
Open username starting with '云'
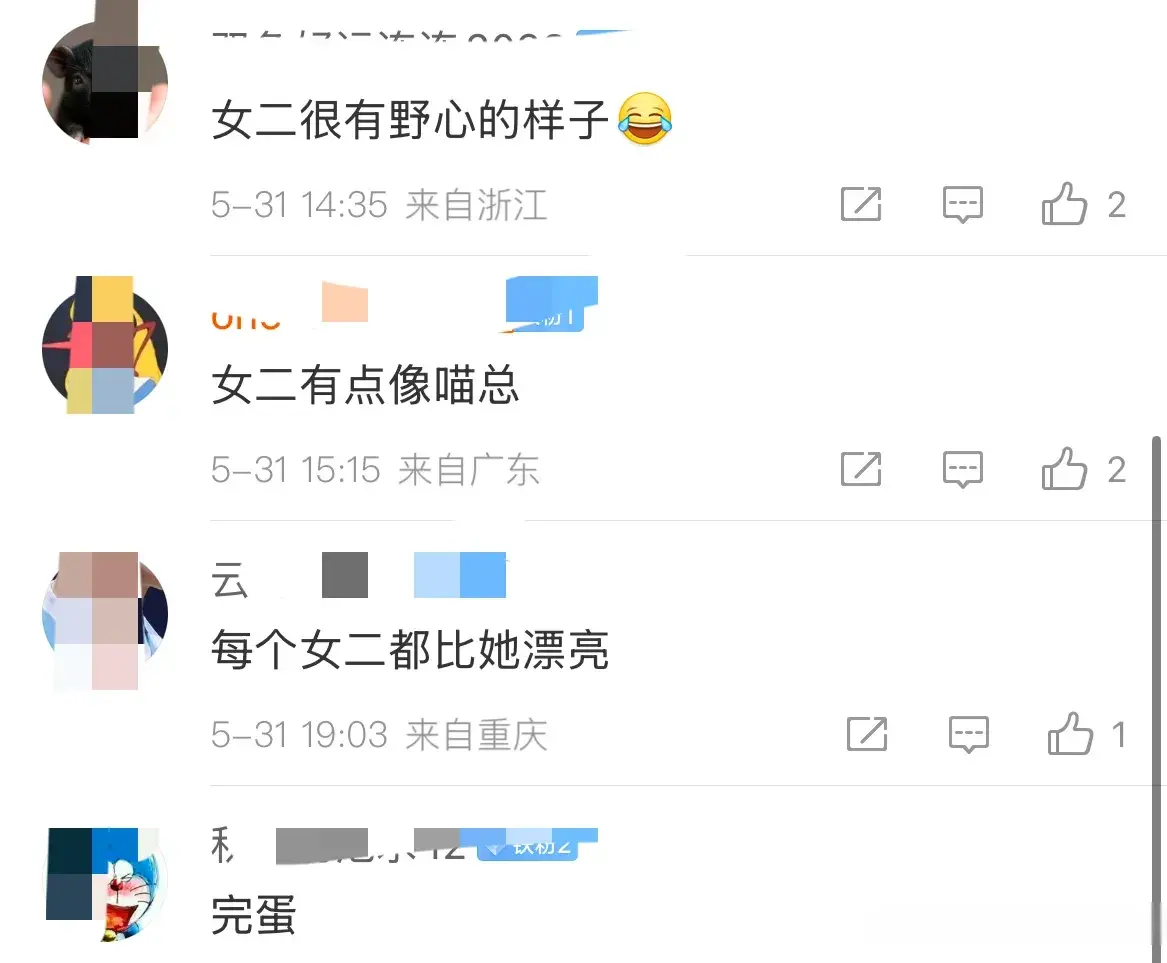pos(229,579)
